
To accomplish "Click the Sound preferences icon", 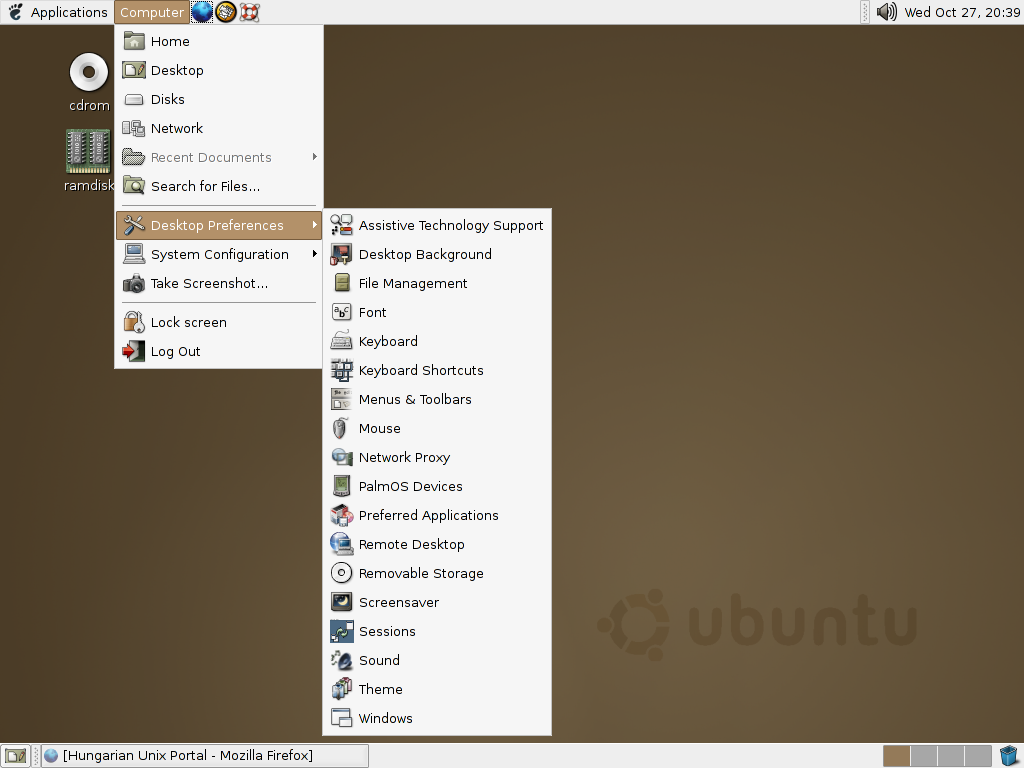I will point(342,660).
